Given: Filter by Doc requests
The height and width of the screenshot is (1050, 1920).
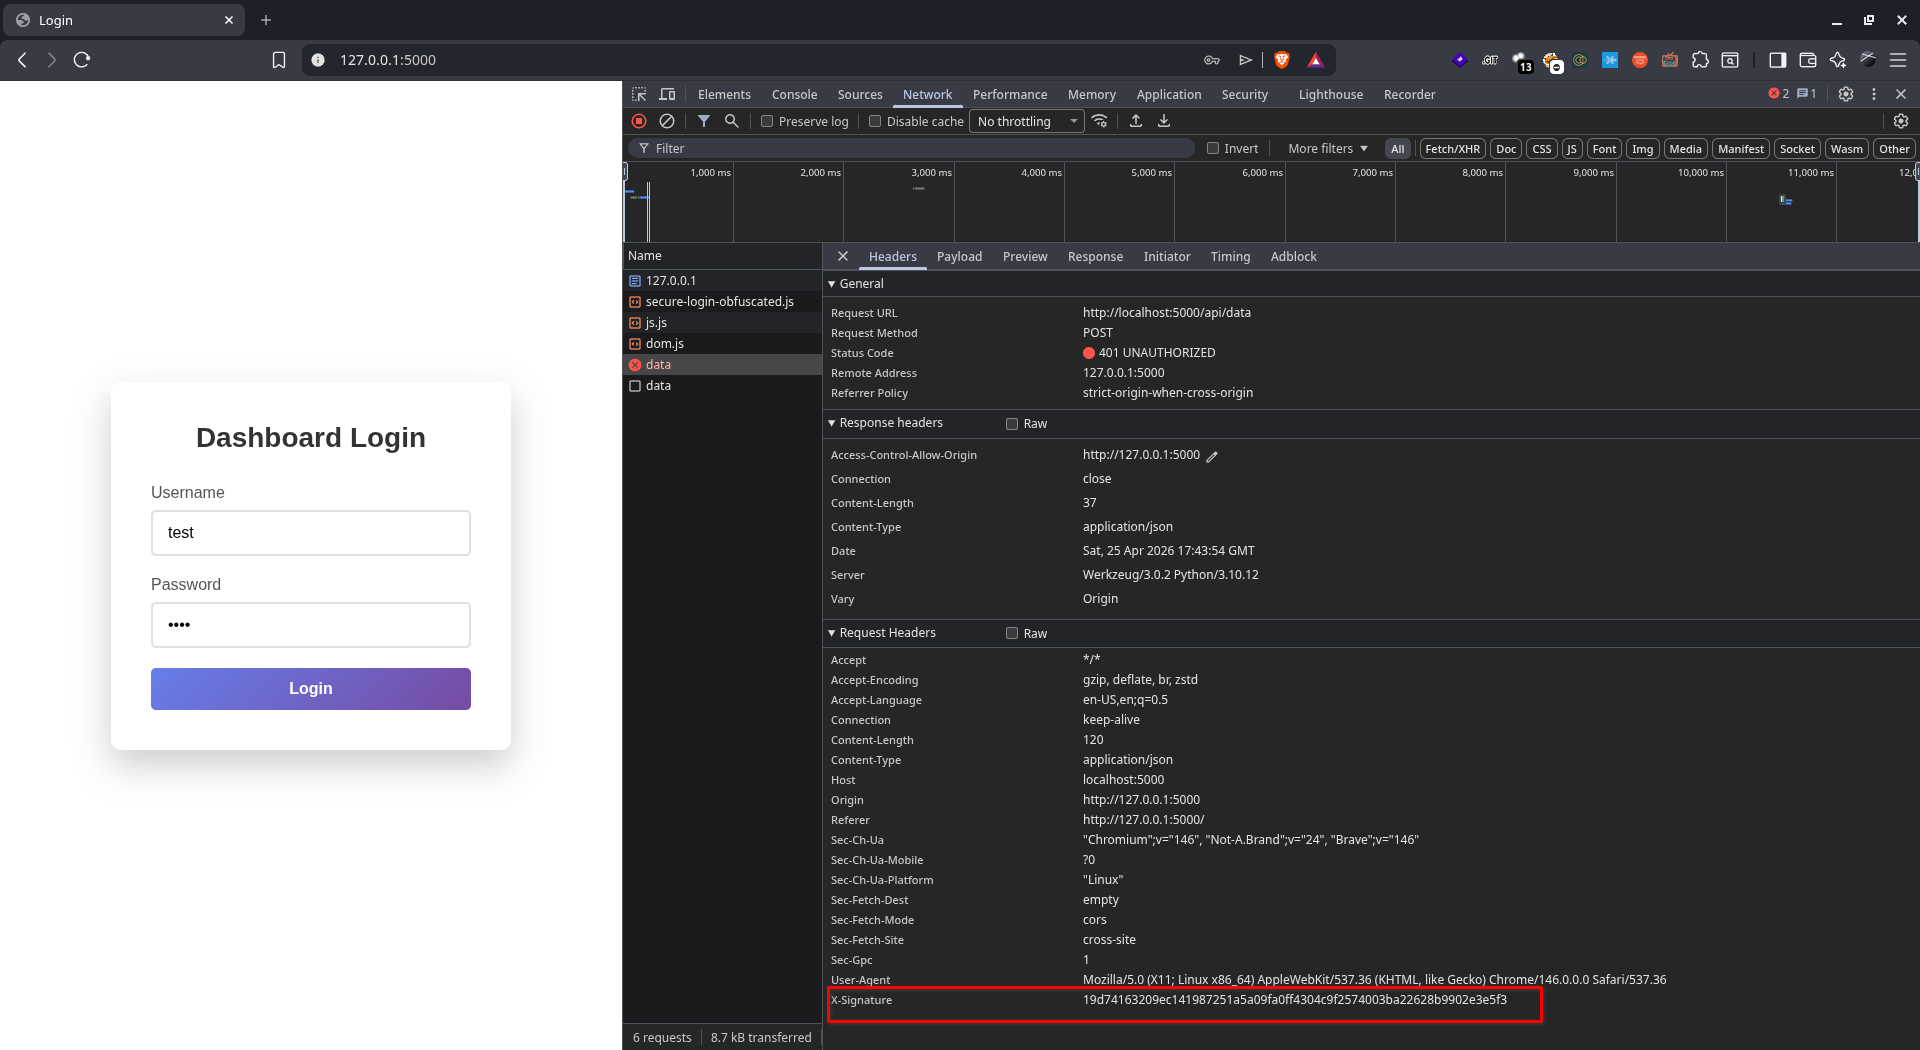Looking at the screenshot, I should [1506, 149].
